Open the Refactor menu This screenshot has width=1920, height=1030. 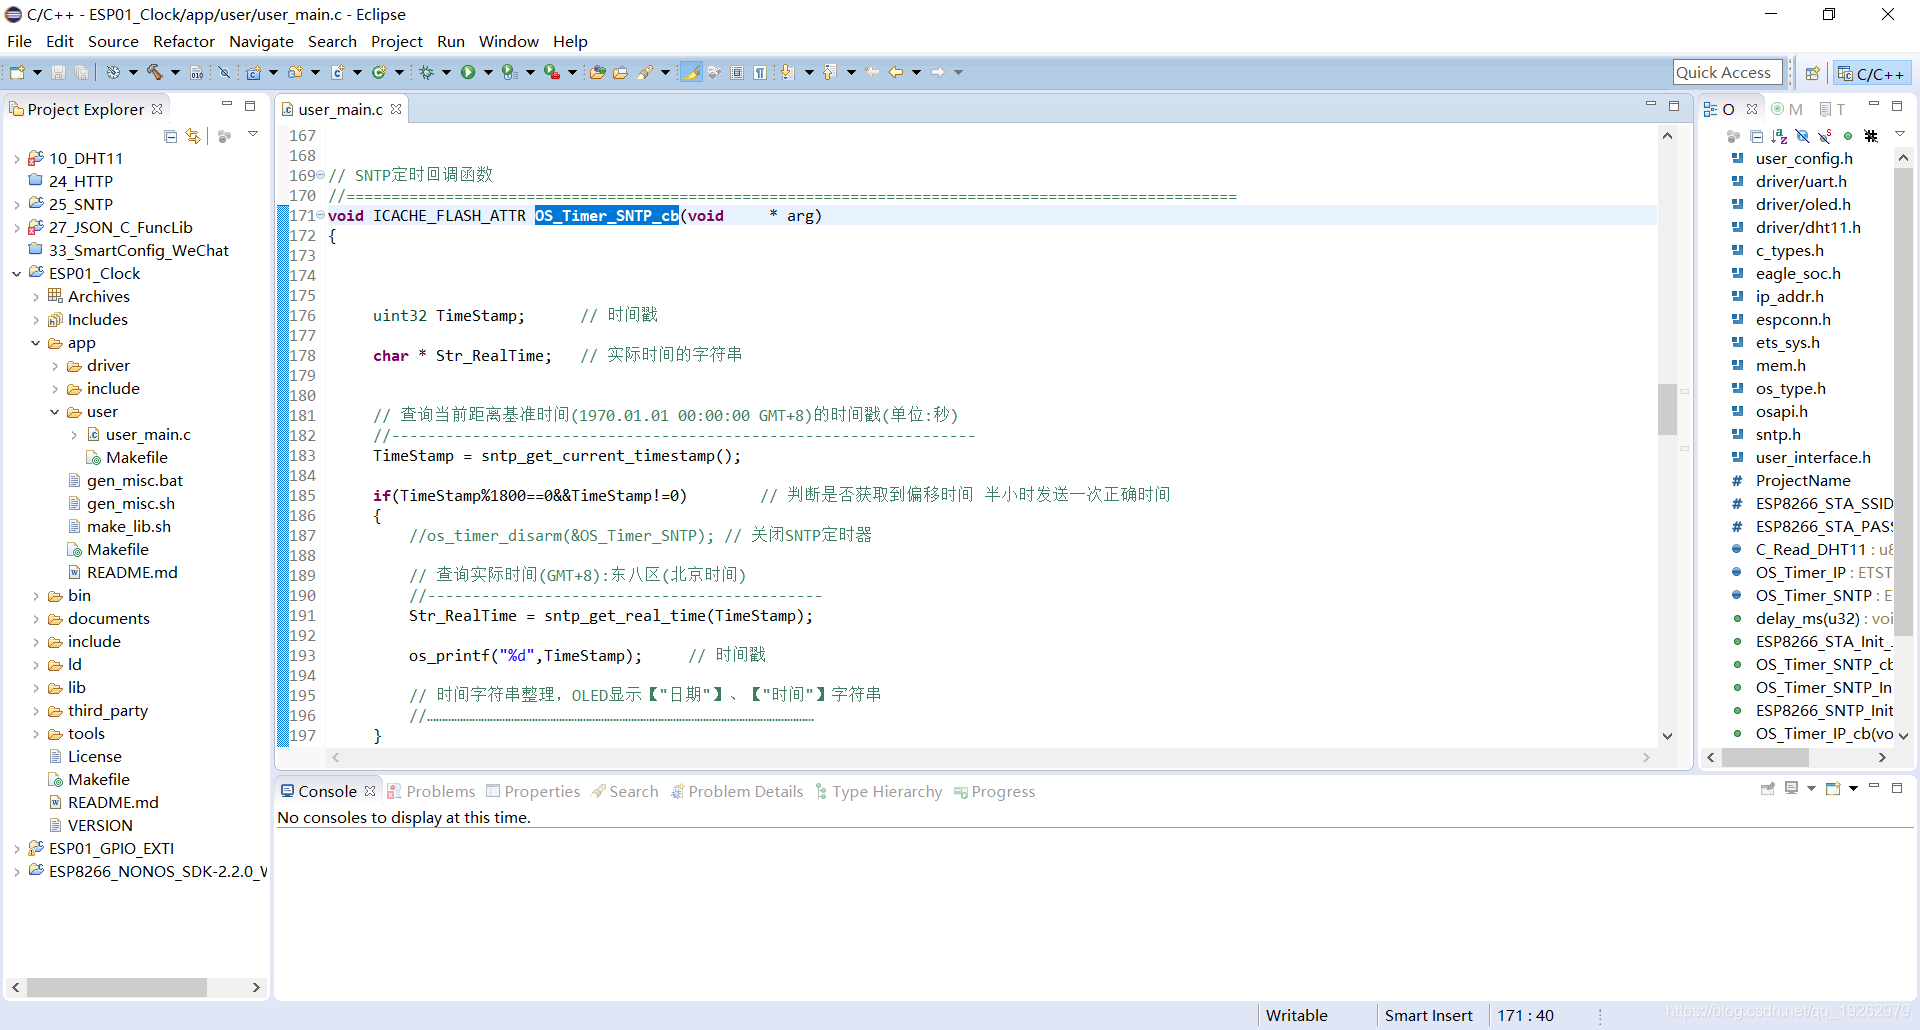[x=184, y=41]
